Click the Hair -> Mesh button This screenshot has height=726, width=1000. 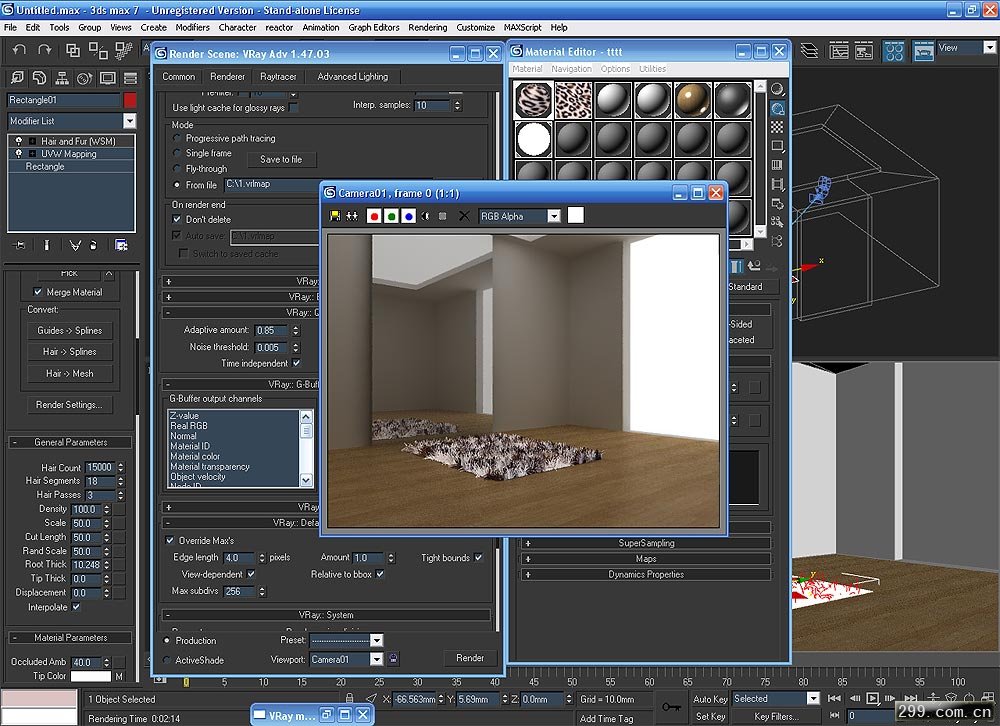tap(70, 373)
